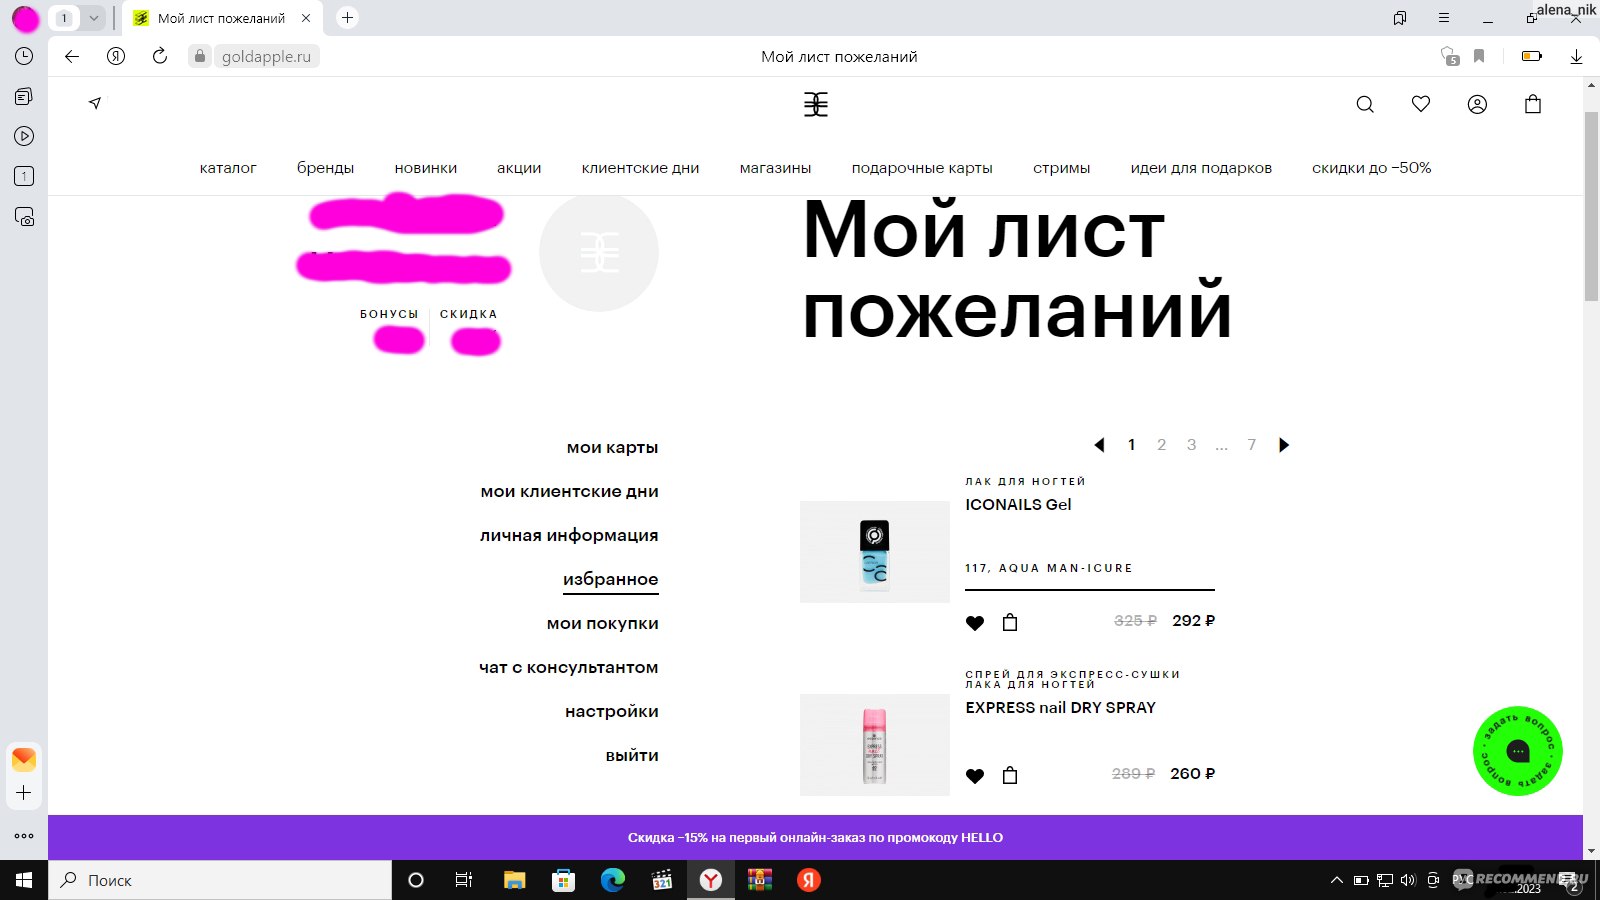Open Microsoft Edge from taskbar

click(612, 880)
